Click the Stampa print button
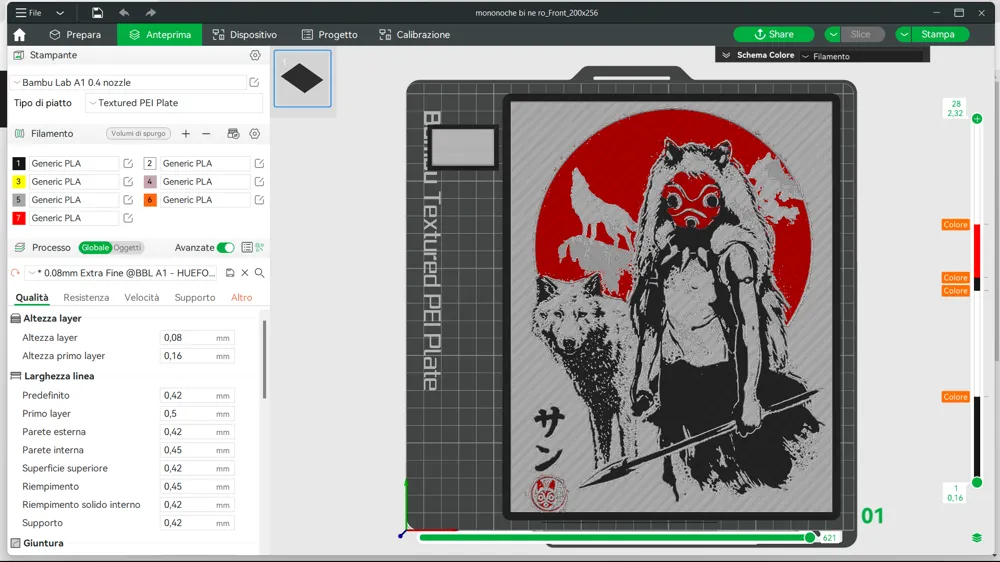Screen dimensions: 1000x562 tap(938, 34)
